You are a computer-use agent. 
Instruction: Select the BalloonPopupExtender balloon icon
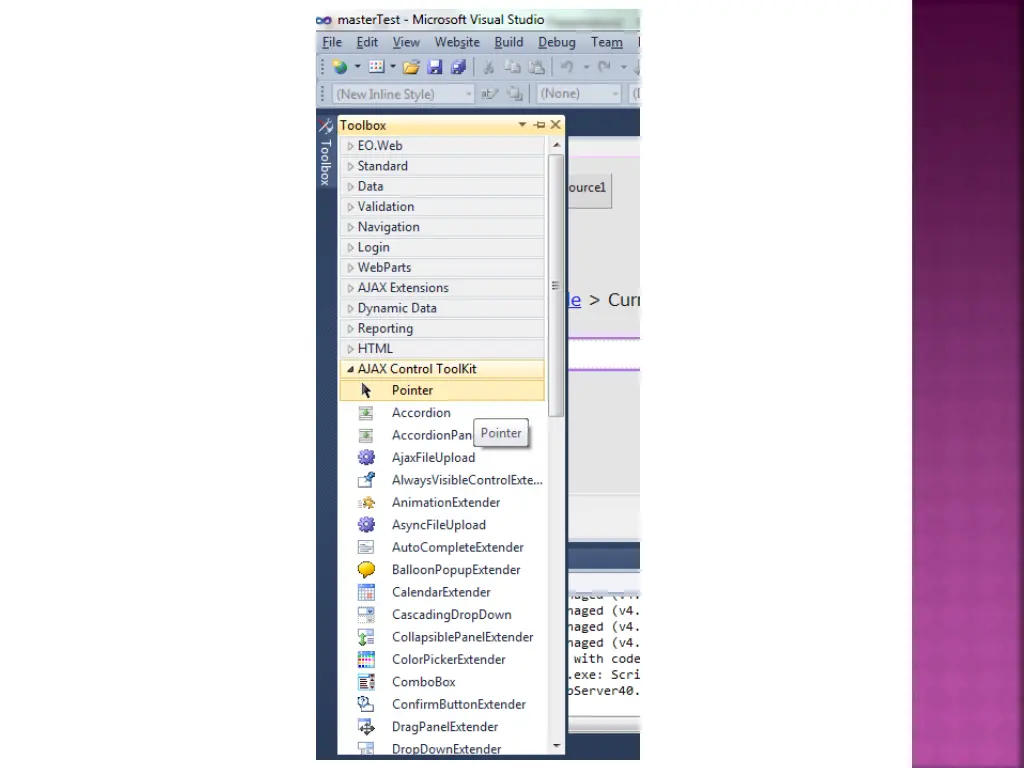(x=366, y=569)
